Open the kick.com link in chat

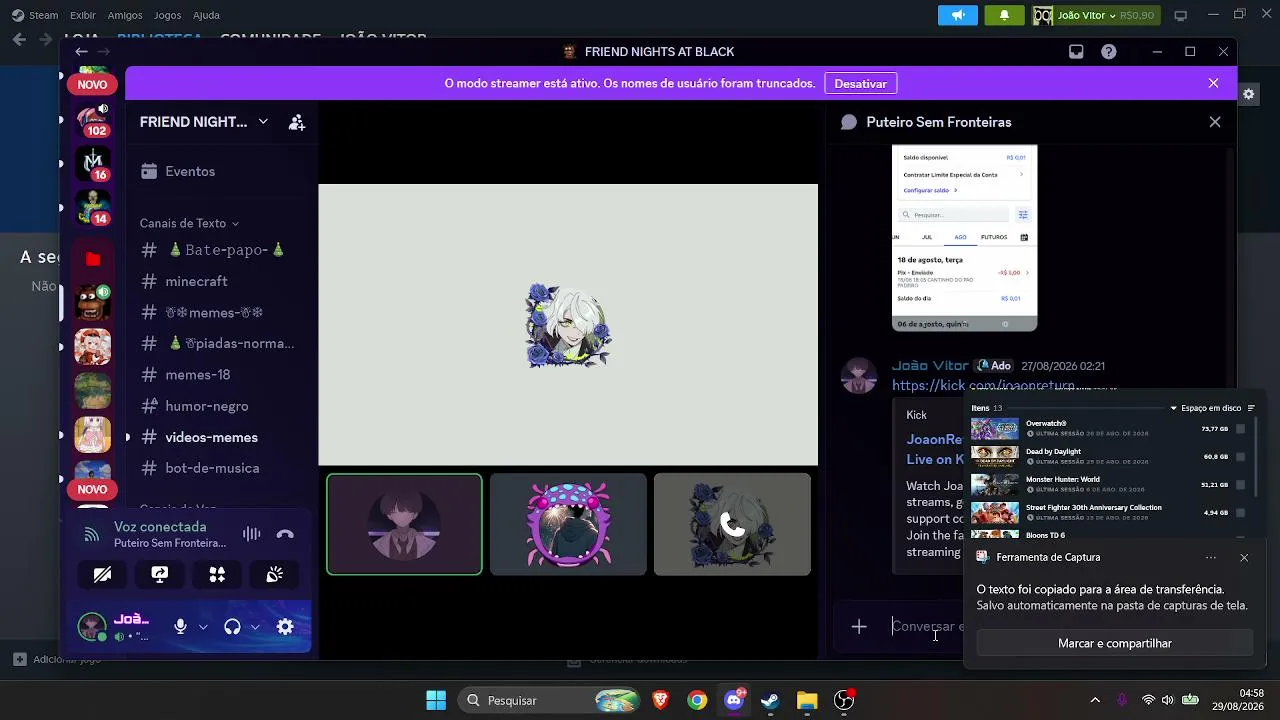983,386
